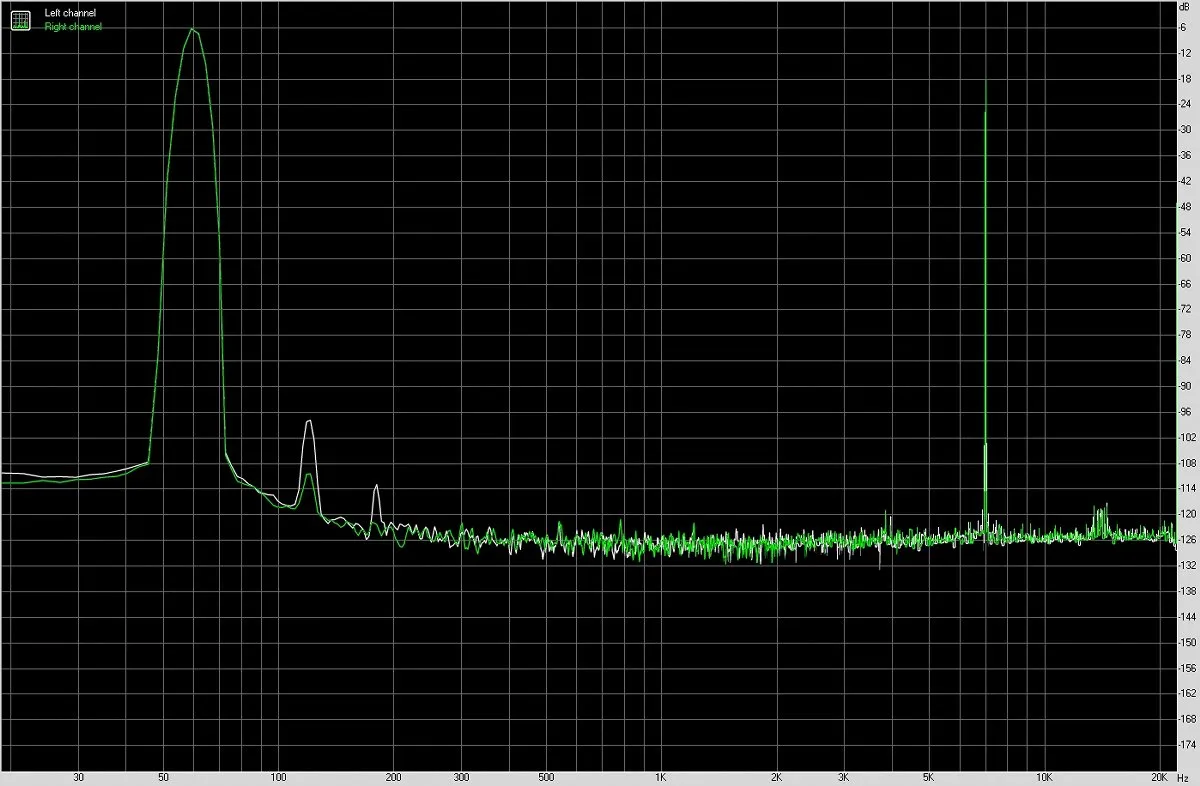Click the graph legend icon
The image size is (1200, 786).
(21, 19)
